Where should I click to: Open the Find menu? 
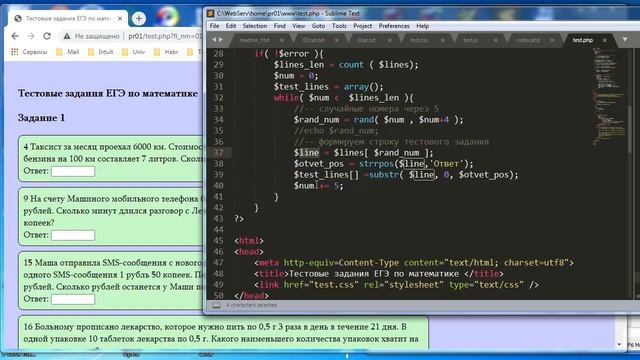tap(280, 26)
